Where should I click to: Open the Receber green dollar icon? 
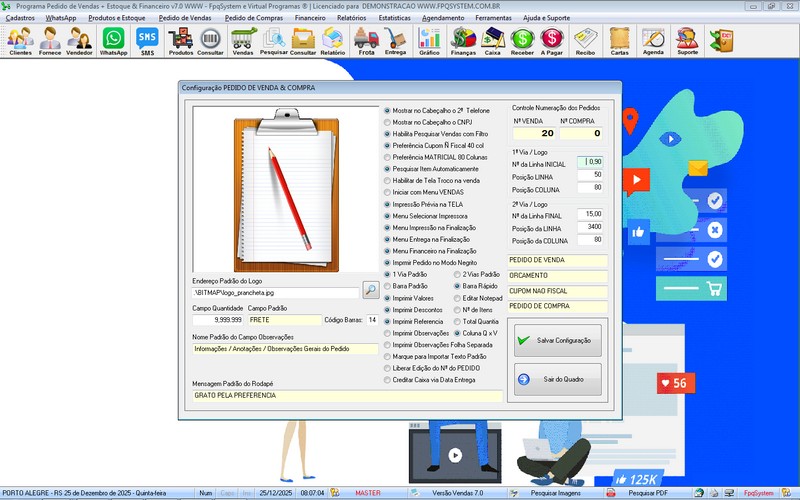click(522, 41)
